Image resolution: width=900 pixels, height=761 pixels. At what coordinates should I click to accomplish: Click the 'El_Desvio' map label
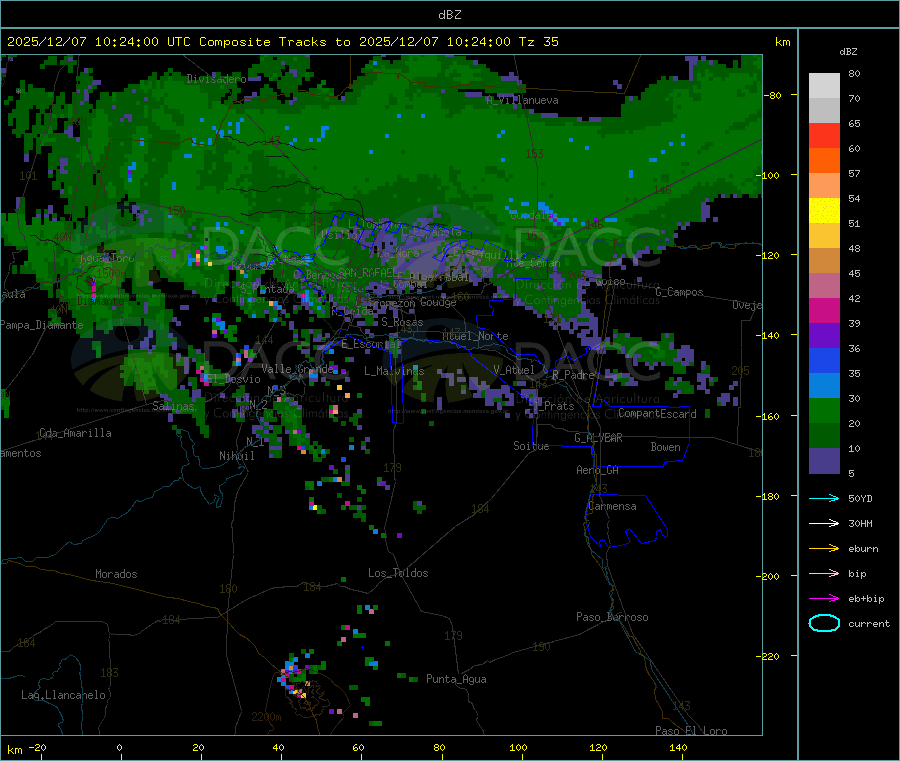[x=233, y=379]
